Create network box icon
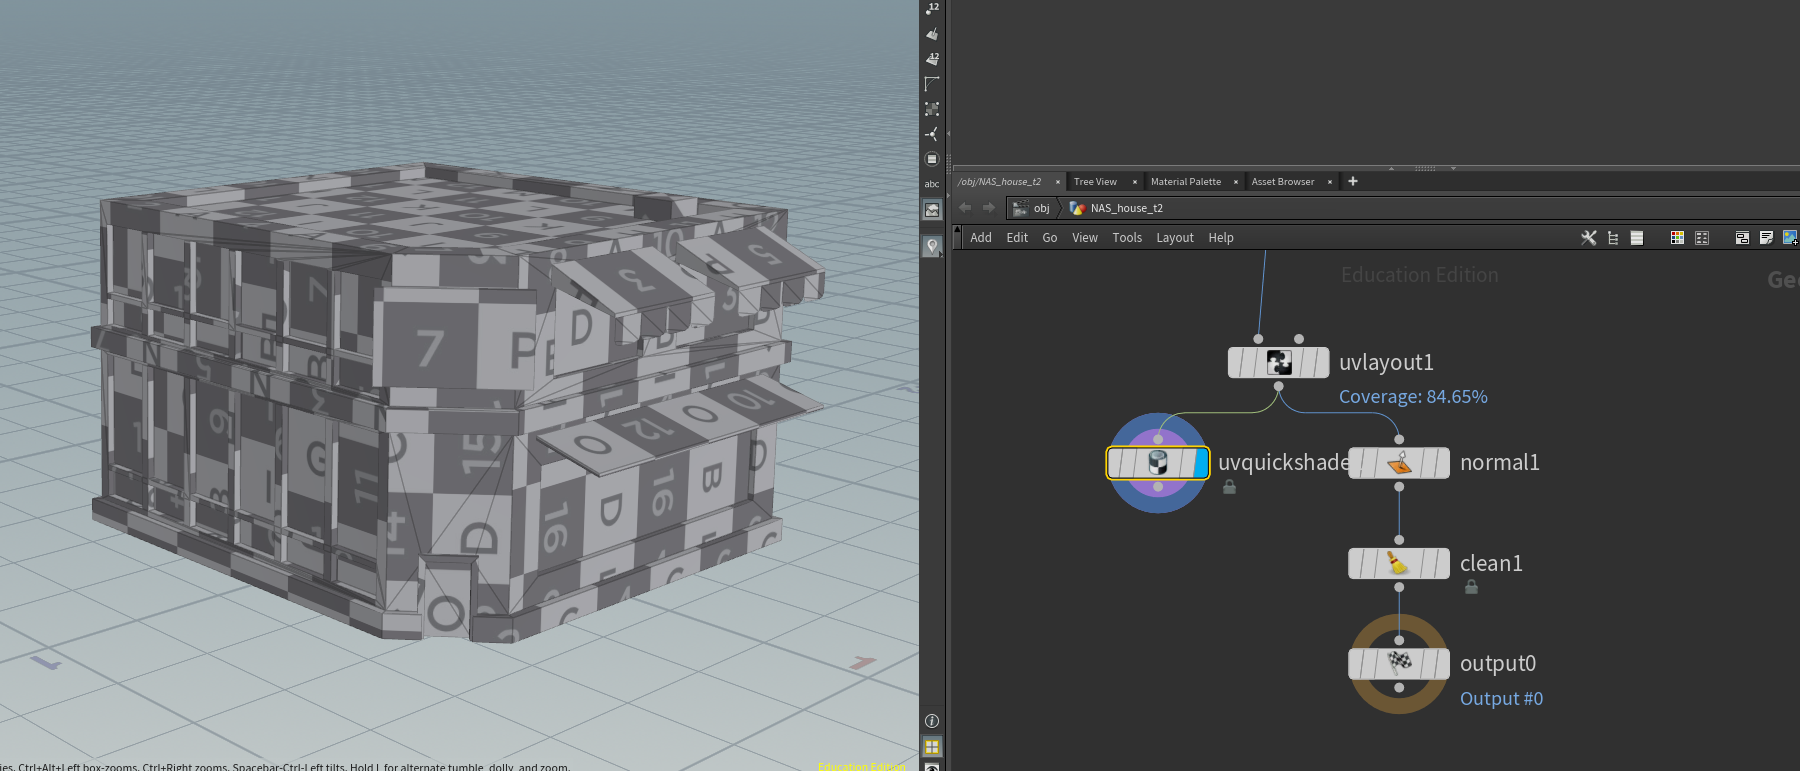The width and height of the screenshot is (1800, 771). (x=1742, y=238)
